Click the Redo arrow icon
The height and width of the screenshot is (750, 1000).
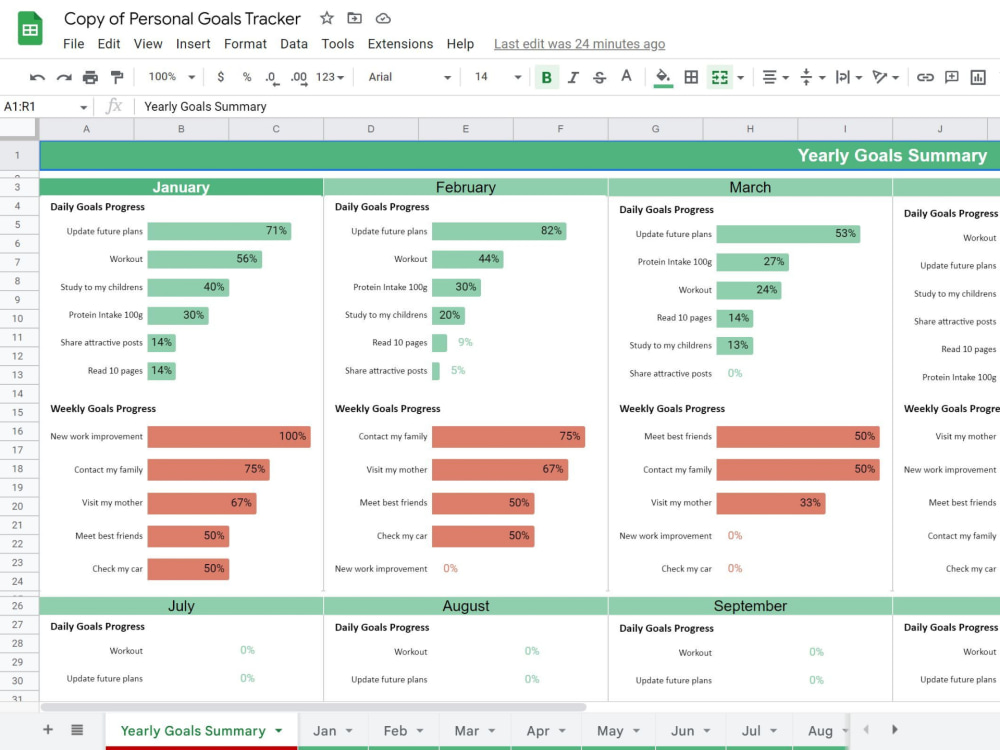point(64,77)
